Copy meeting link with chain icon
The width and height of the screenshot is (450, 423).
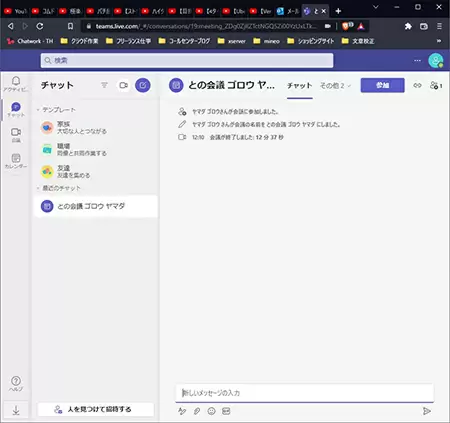click(417, 85)
